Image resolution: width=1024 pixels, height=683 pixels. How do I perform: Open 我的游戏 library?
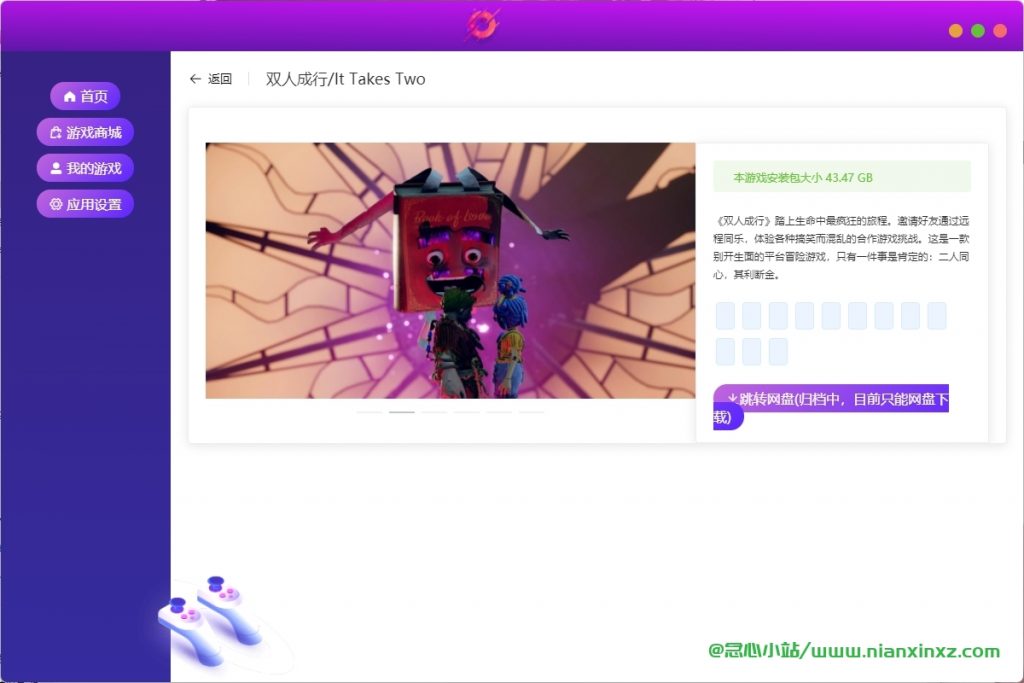[x=85, y=168]
